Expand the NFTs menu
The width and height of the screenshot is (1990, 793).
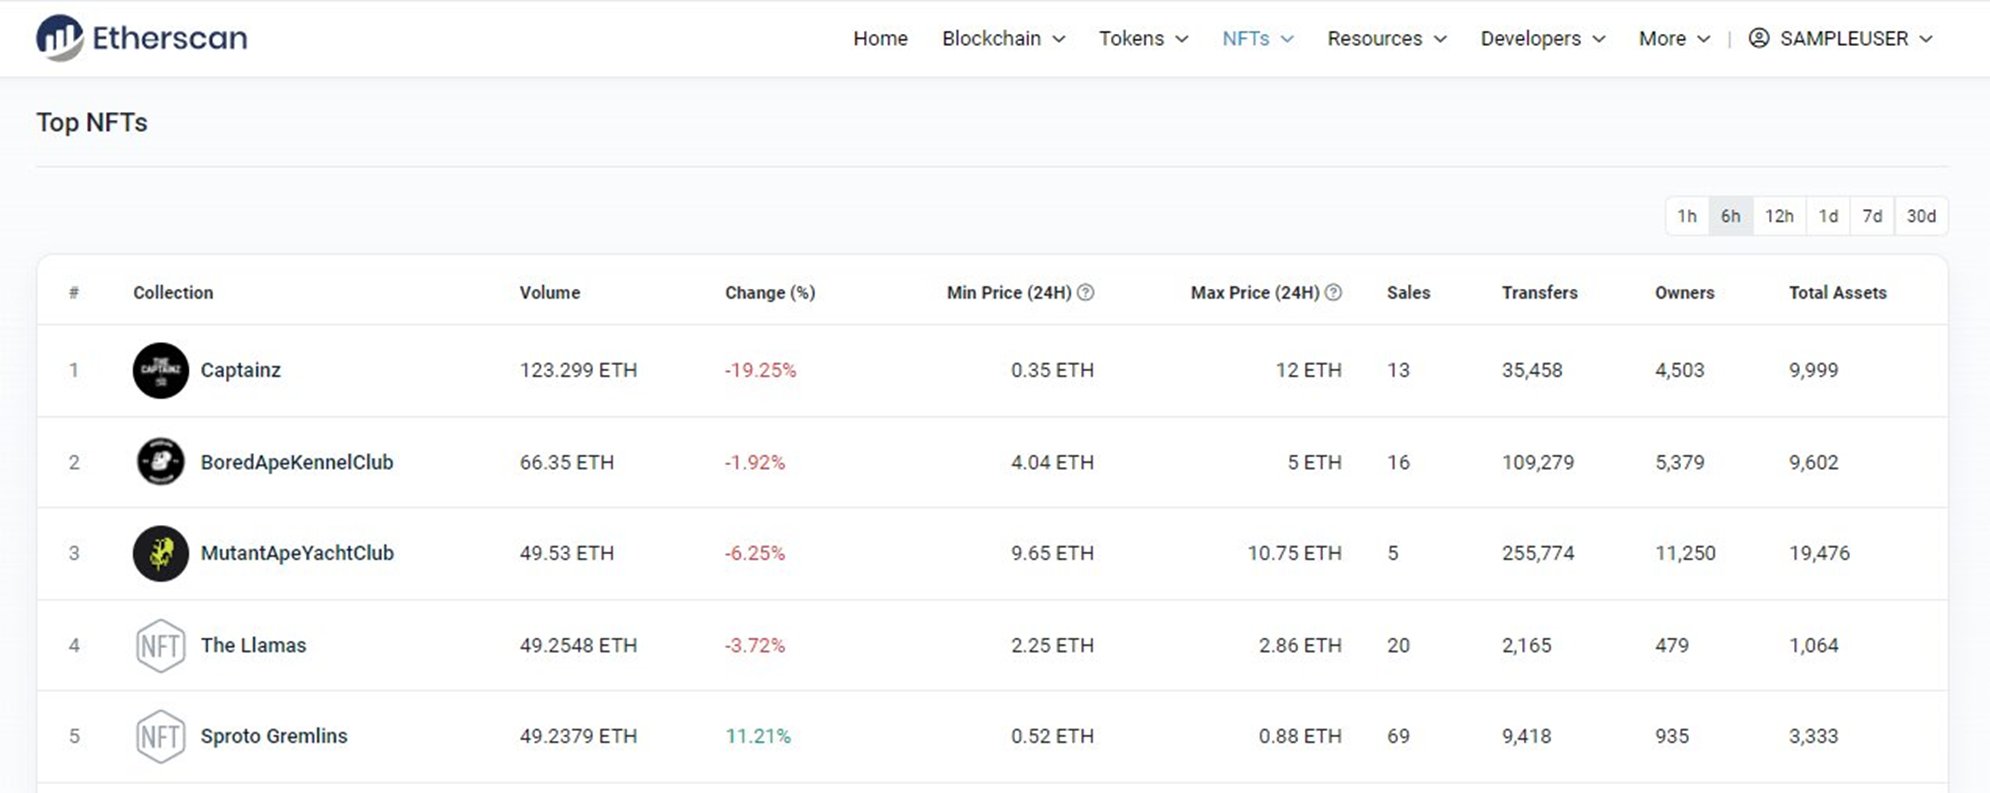point(1258,38)
